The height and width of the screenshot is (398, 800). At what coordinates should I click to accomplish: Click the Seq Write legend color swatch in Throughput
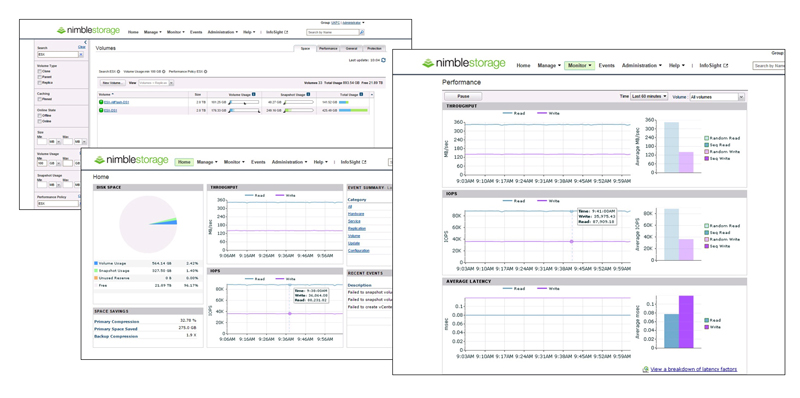click(x=707, y=158)
